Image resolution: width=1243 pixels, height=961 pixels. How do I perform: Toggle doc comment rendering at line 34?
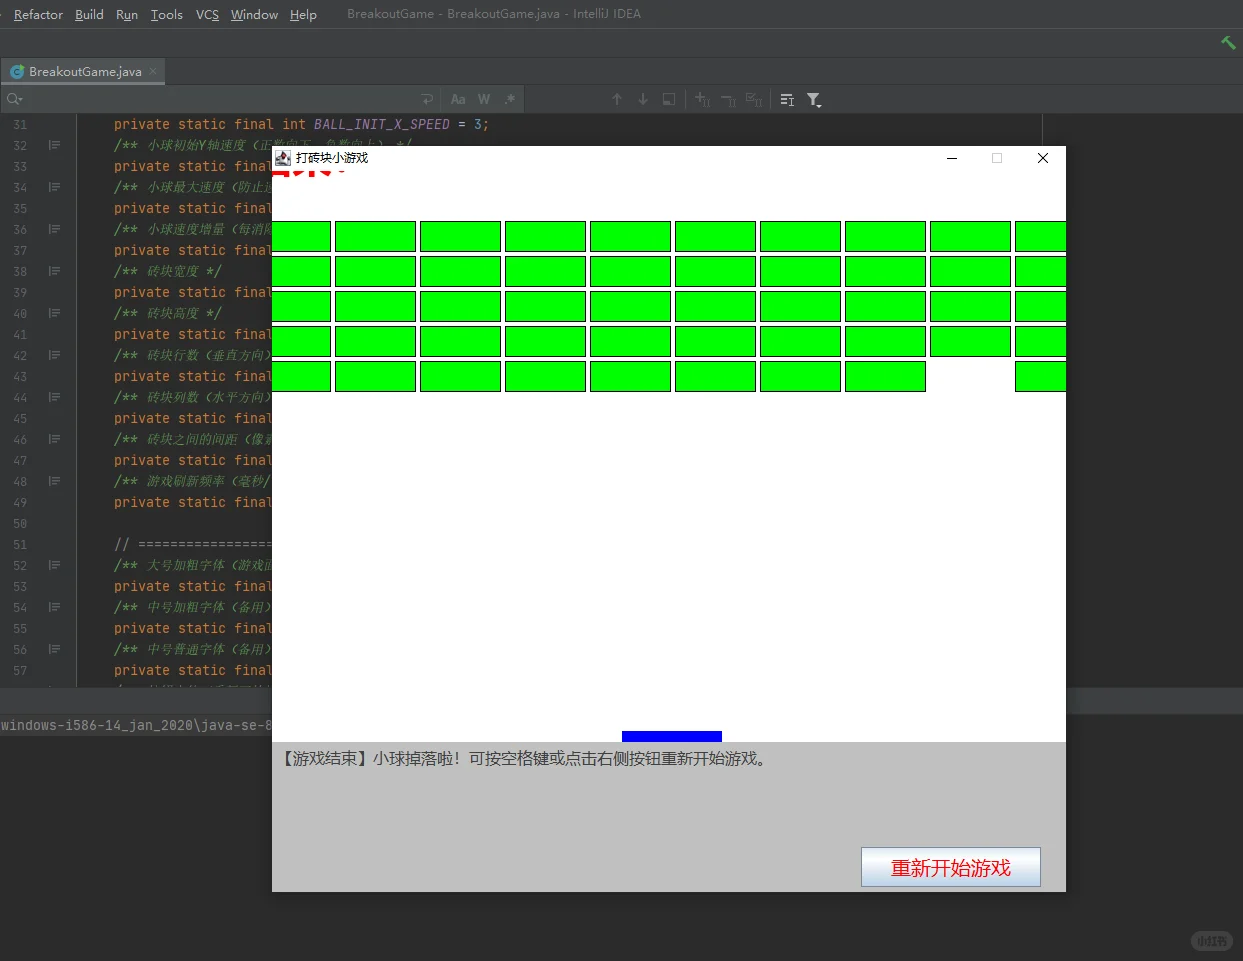click(54, 187)
